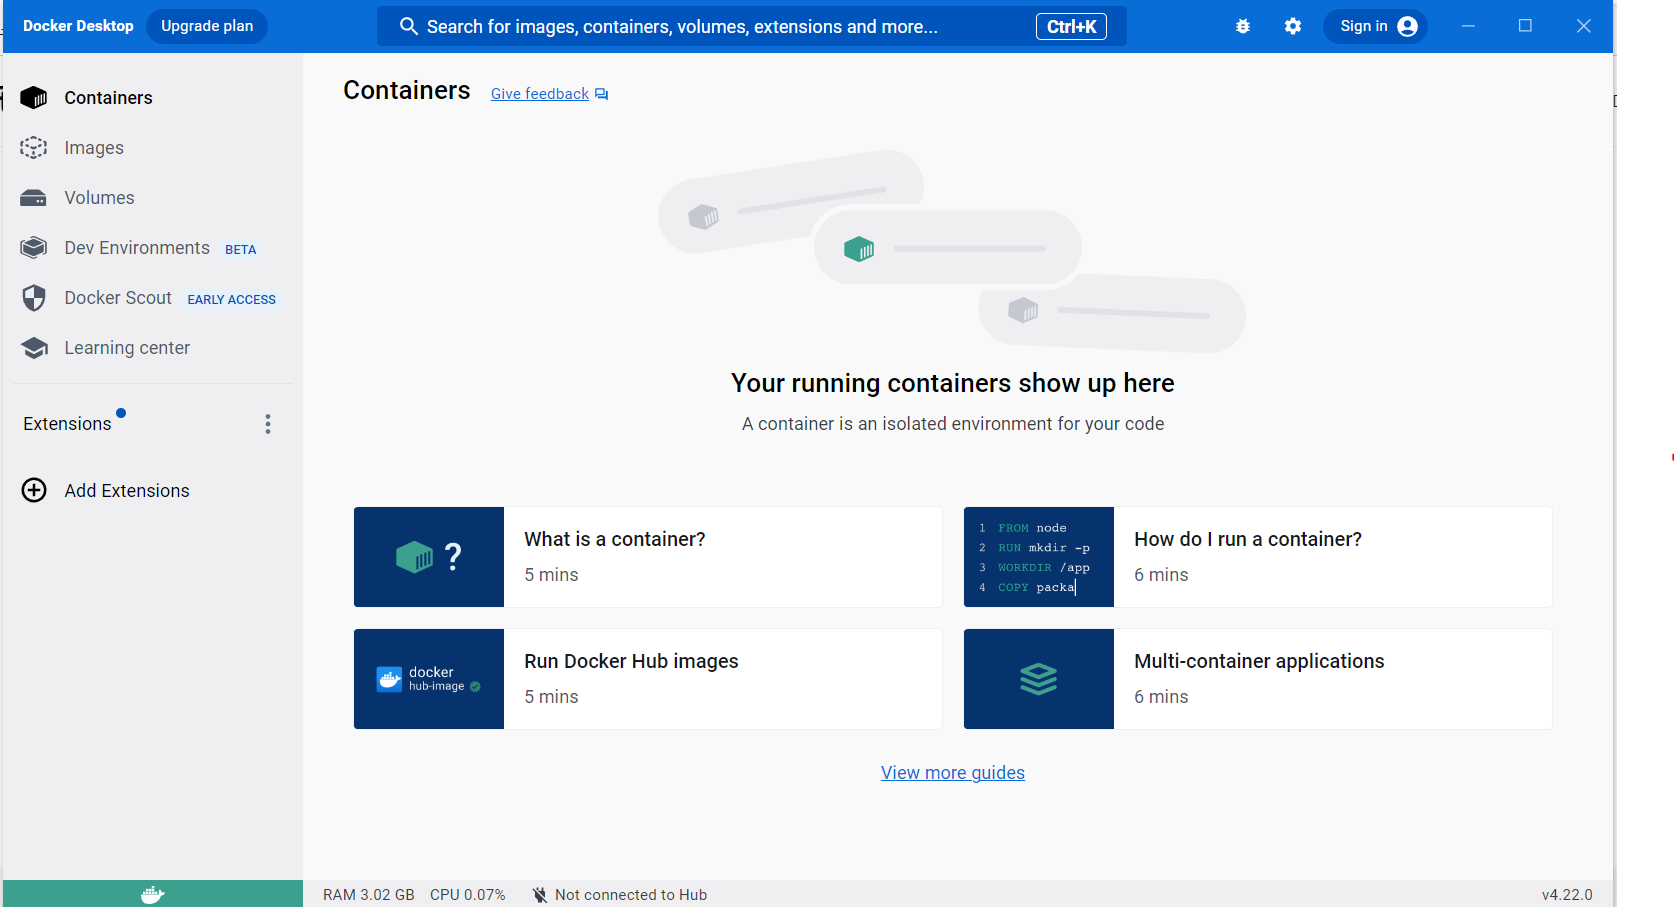This screenshot has height=907, width=1674.
Task: Click Add Extensions label
Action: tap(127, 491)
